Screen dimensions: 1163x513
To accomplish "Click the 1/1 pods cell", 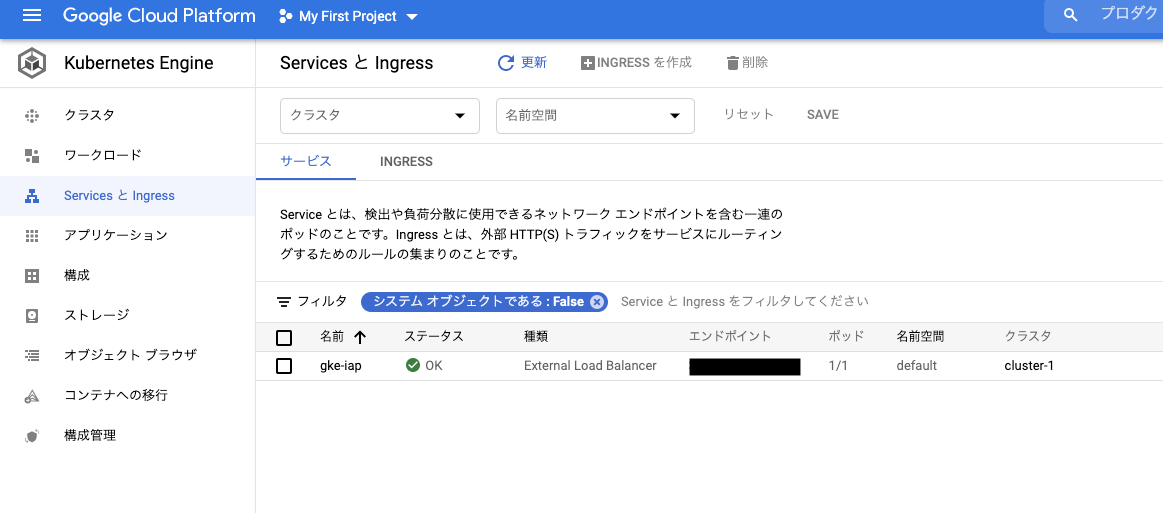I will (838, 366).
